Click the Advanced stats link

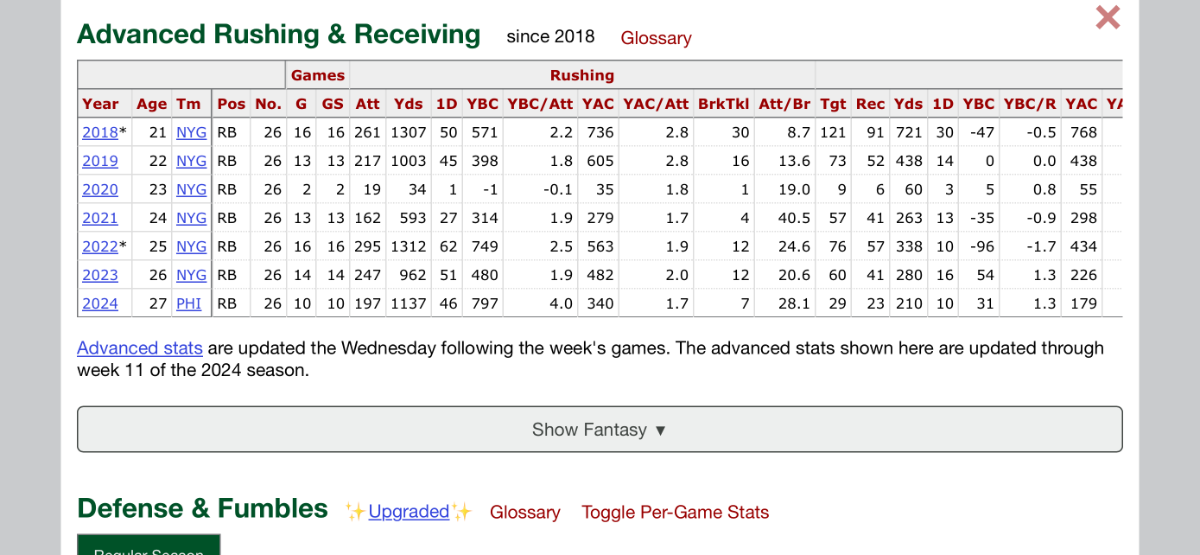coord(140,348)
